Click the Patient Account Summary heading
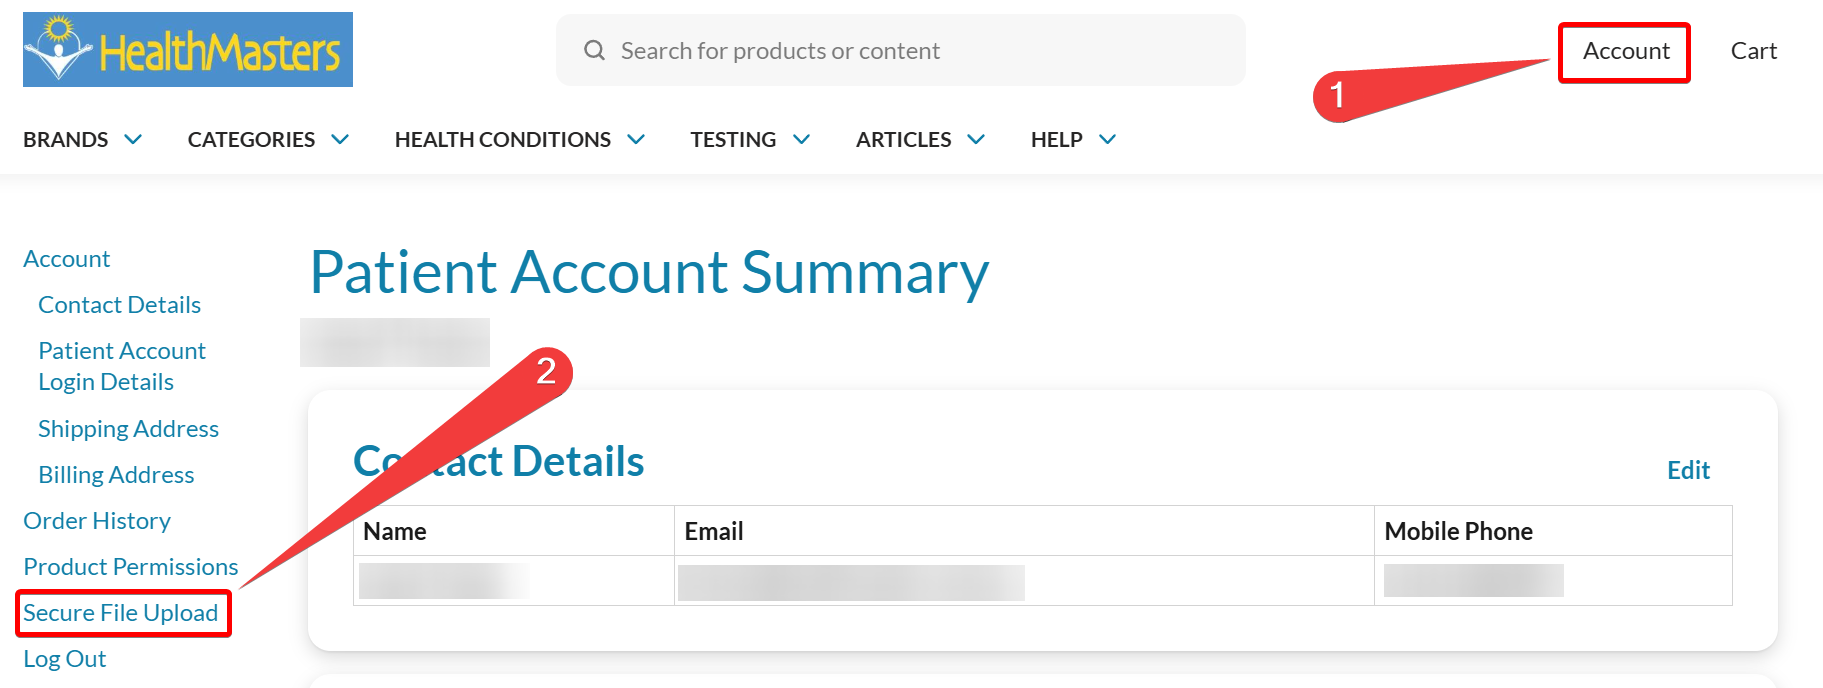Viewport: 1823px width, 688px height. tap(650, 272)
